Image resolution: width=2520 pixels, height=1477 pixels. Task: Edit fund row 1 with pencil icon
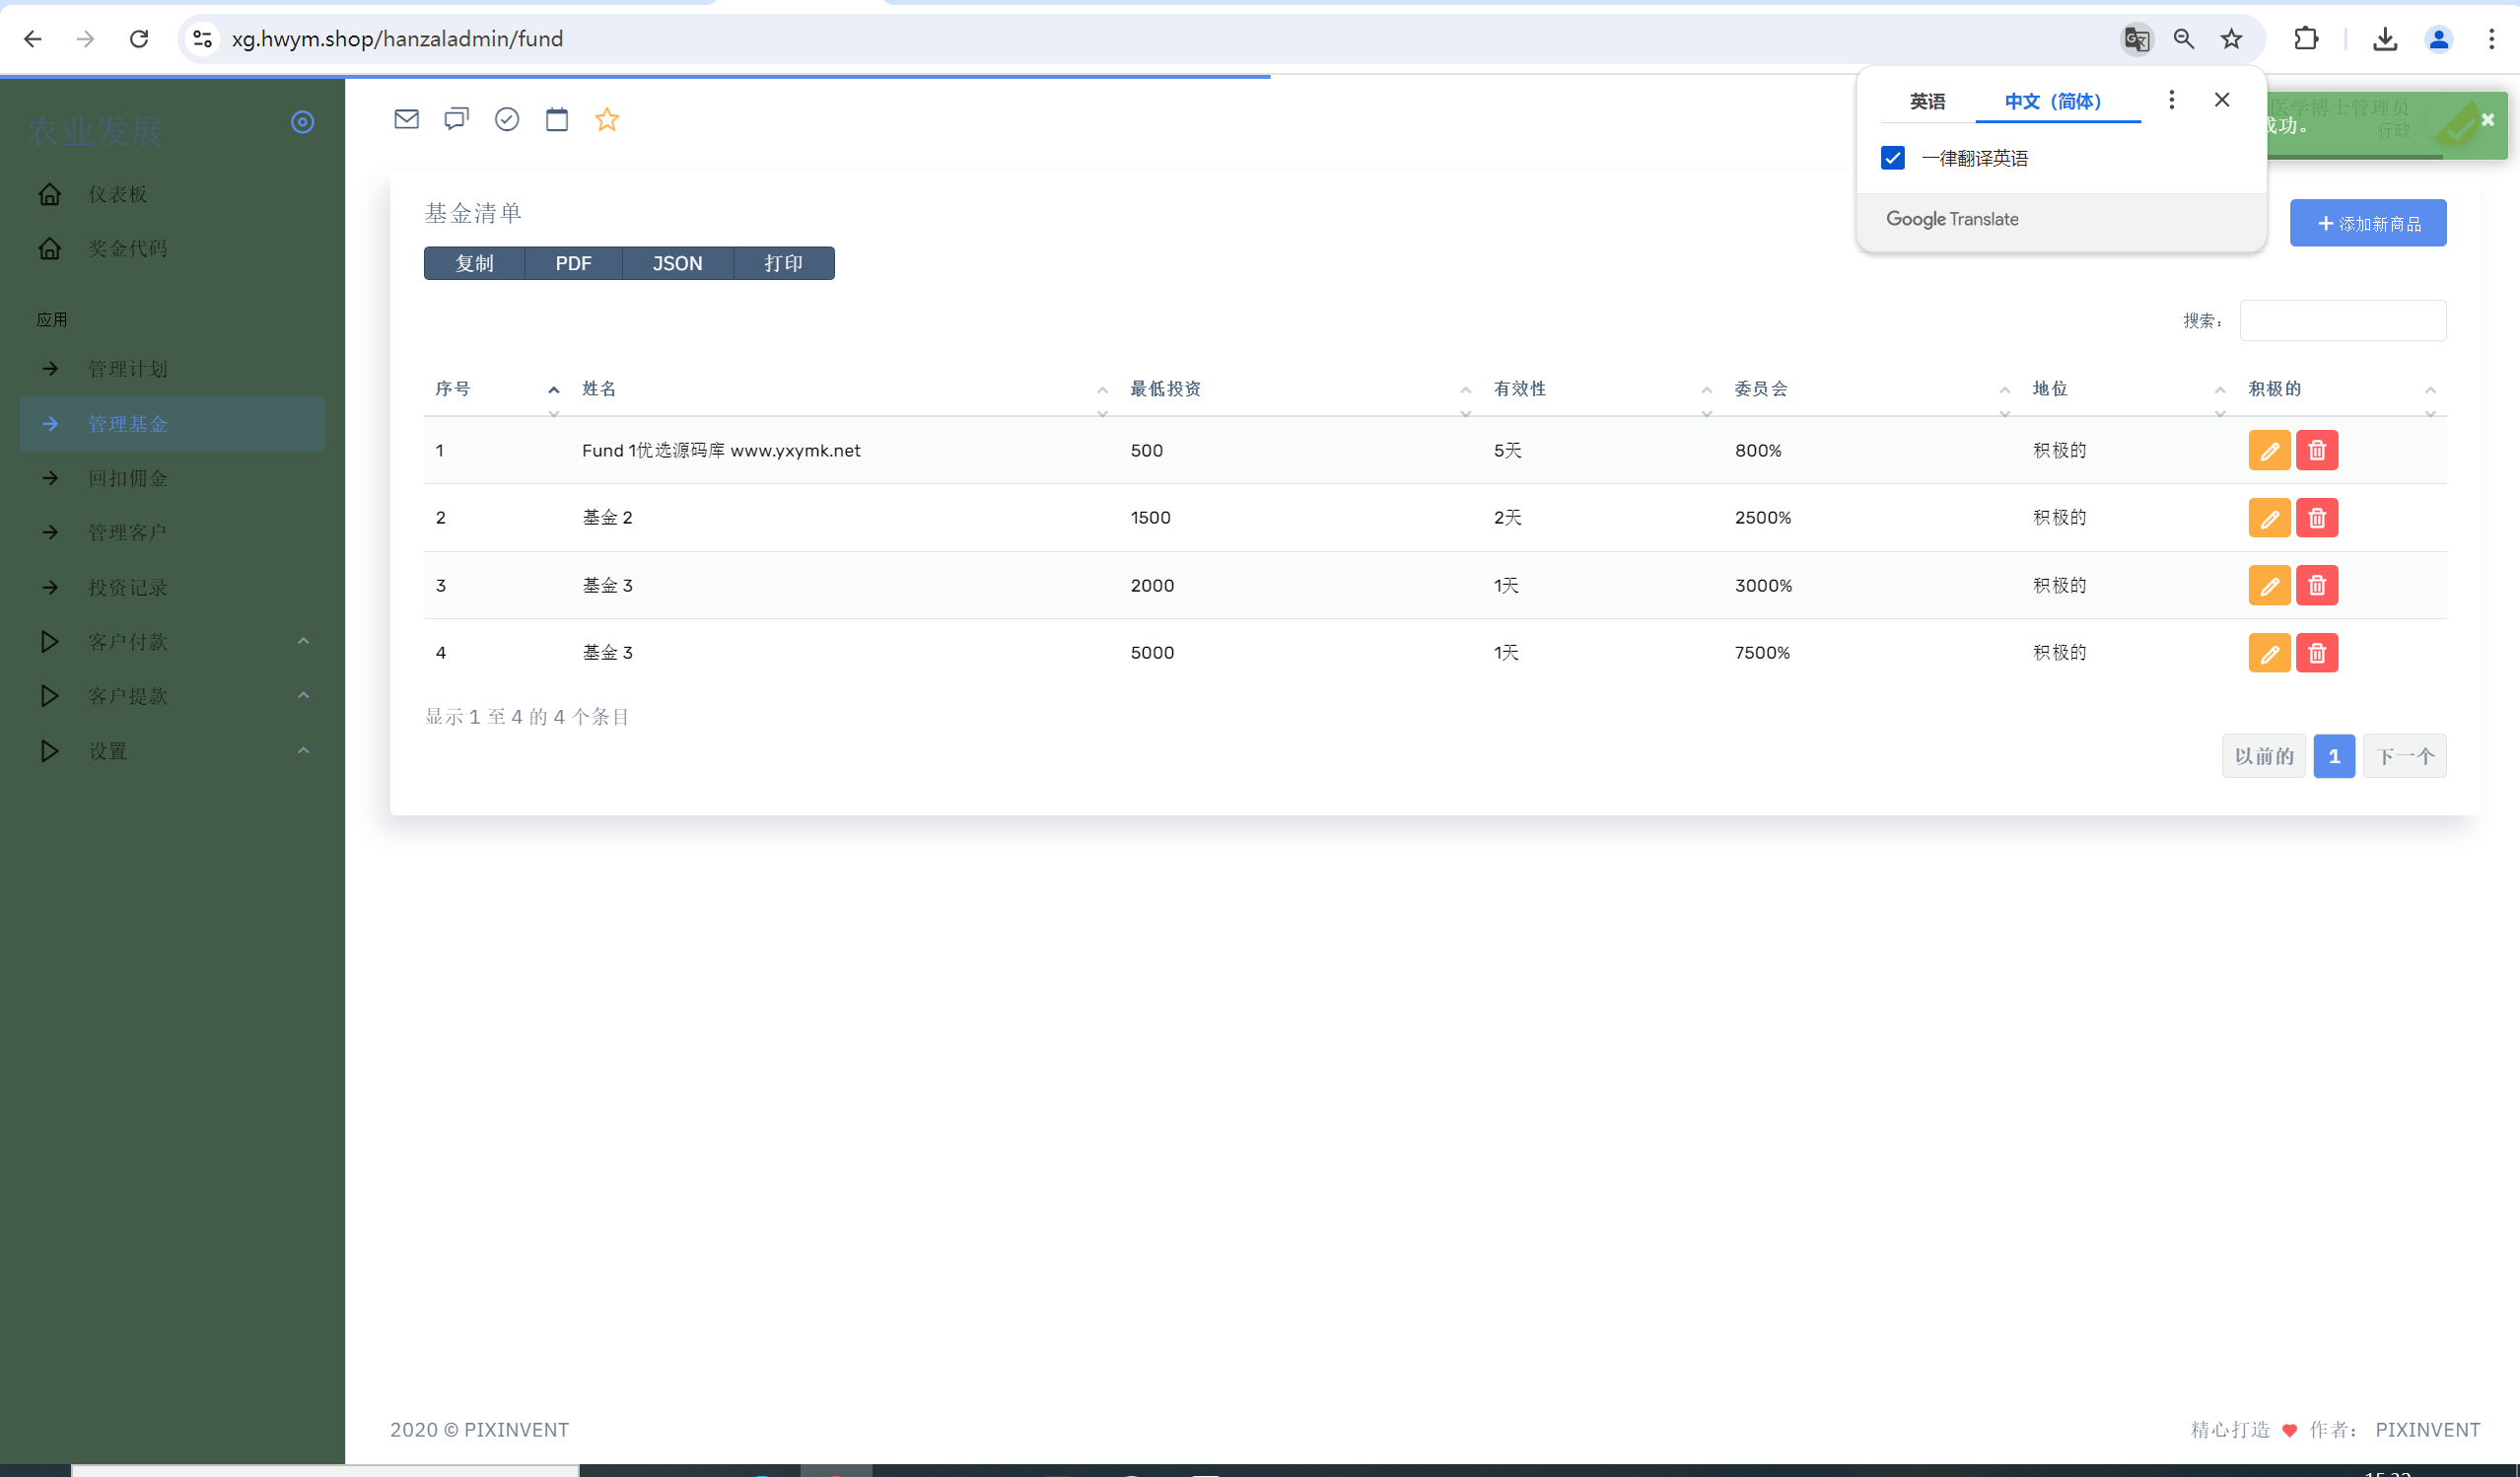pos(2269,451)
